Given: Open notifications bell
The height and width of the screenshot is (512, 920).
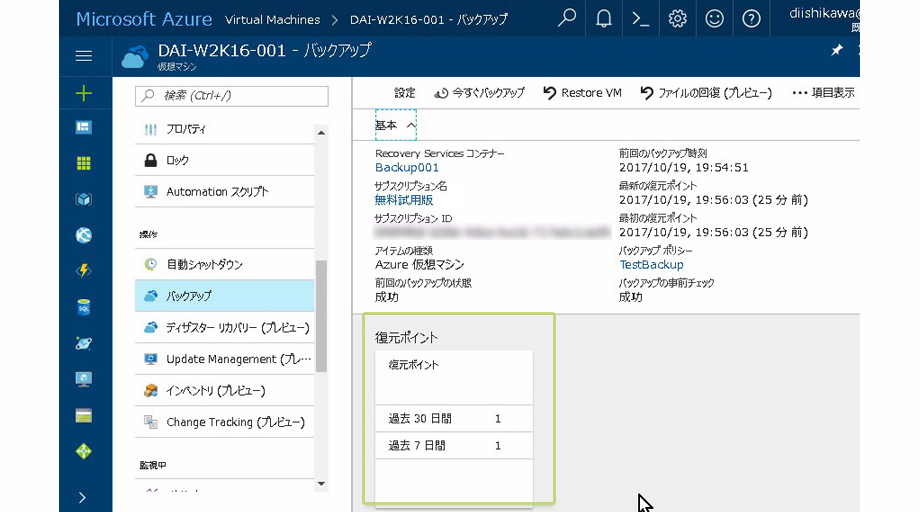Looking at the screenshot, I should pos(603,19).
